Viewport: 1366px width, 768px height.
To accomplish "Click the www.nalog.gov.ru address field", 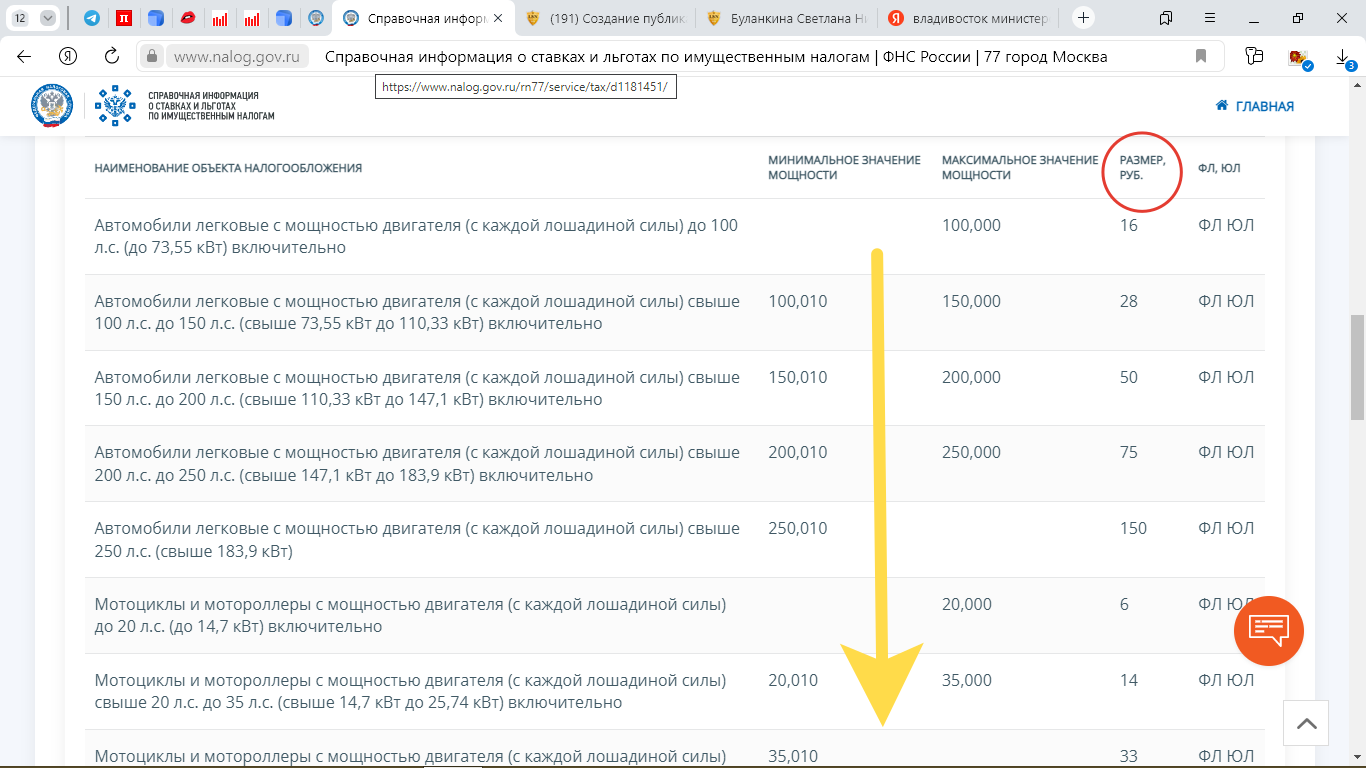I will (236, 56).
